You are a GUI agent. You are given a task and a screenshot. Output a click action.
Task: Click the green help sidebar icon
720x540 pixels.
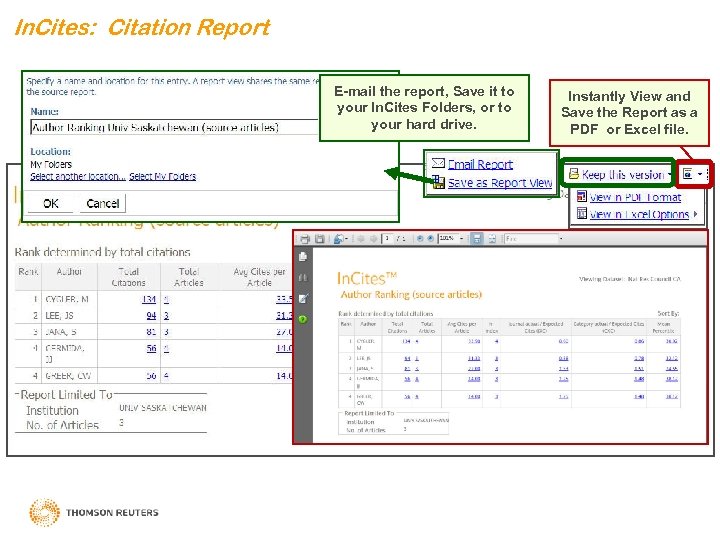(x=303, y=319)
